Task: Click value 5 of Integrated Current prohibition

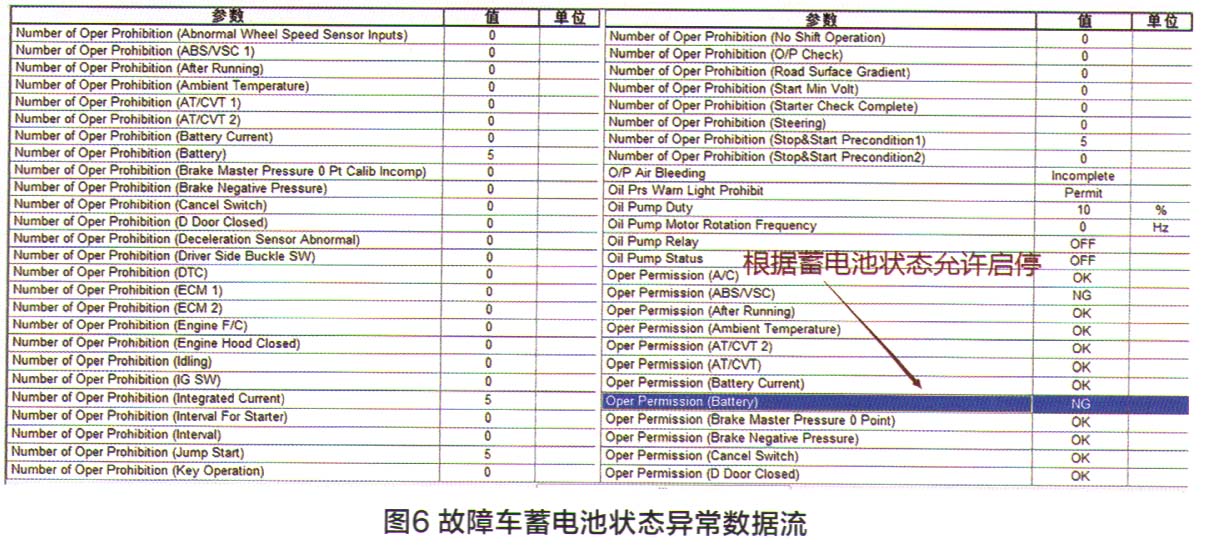Action: pos(488,399)
